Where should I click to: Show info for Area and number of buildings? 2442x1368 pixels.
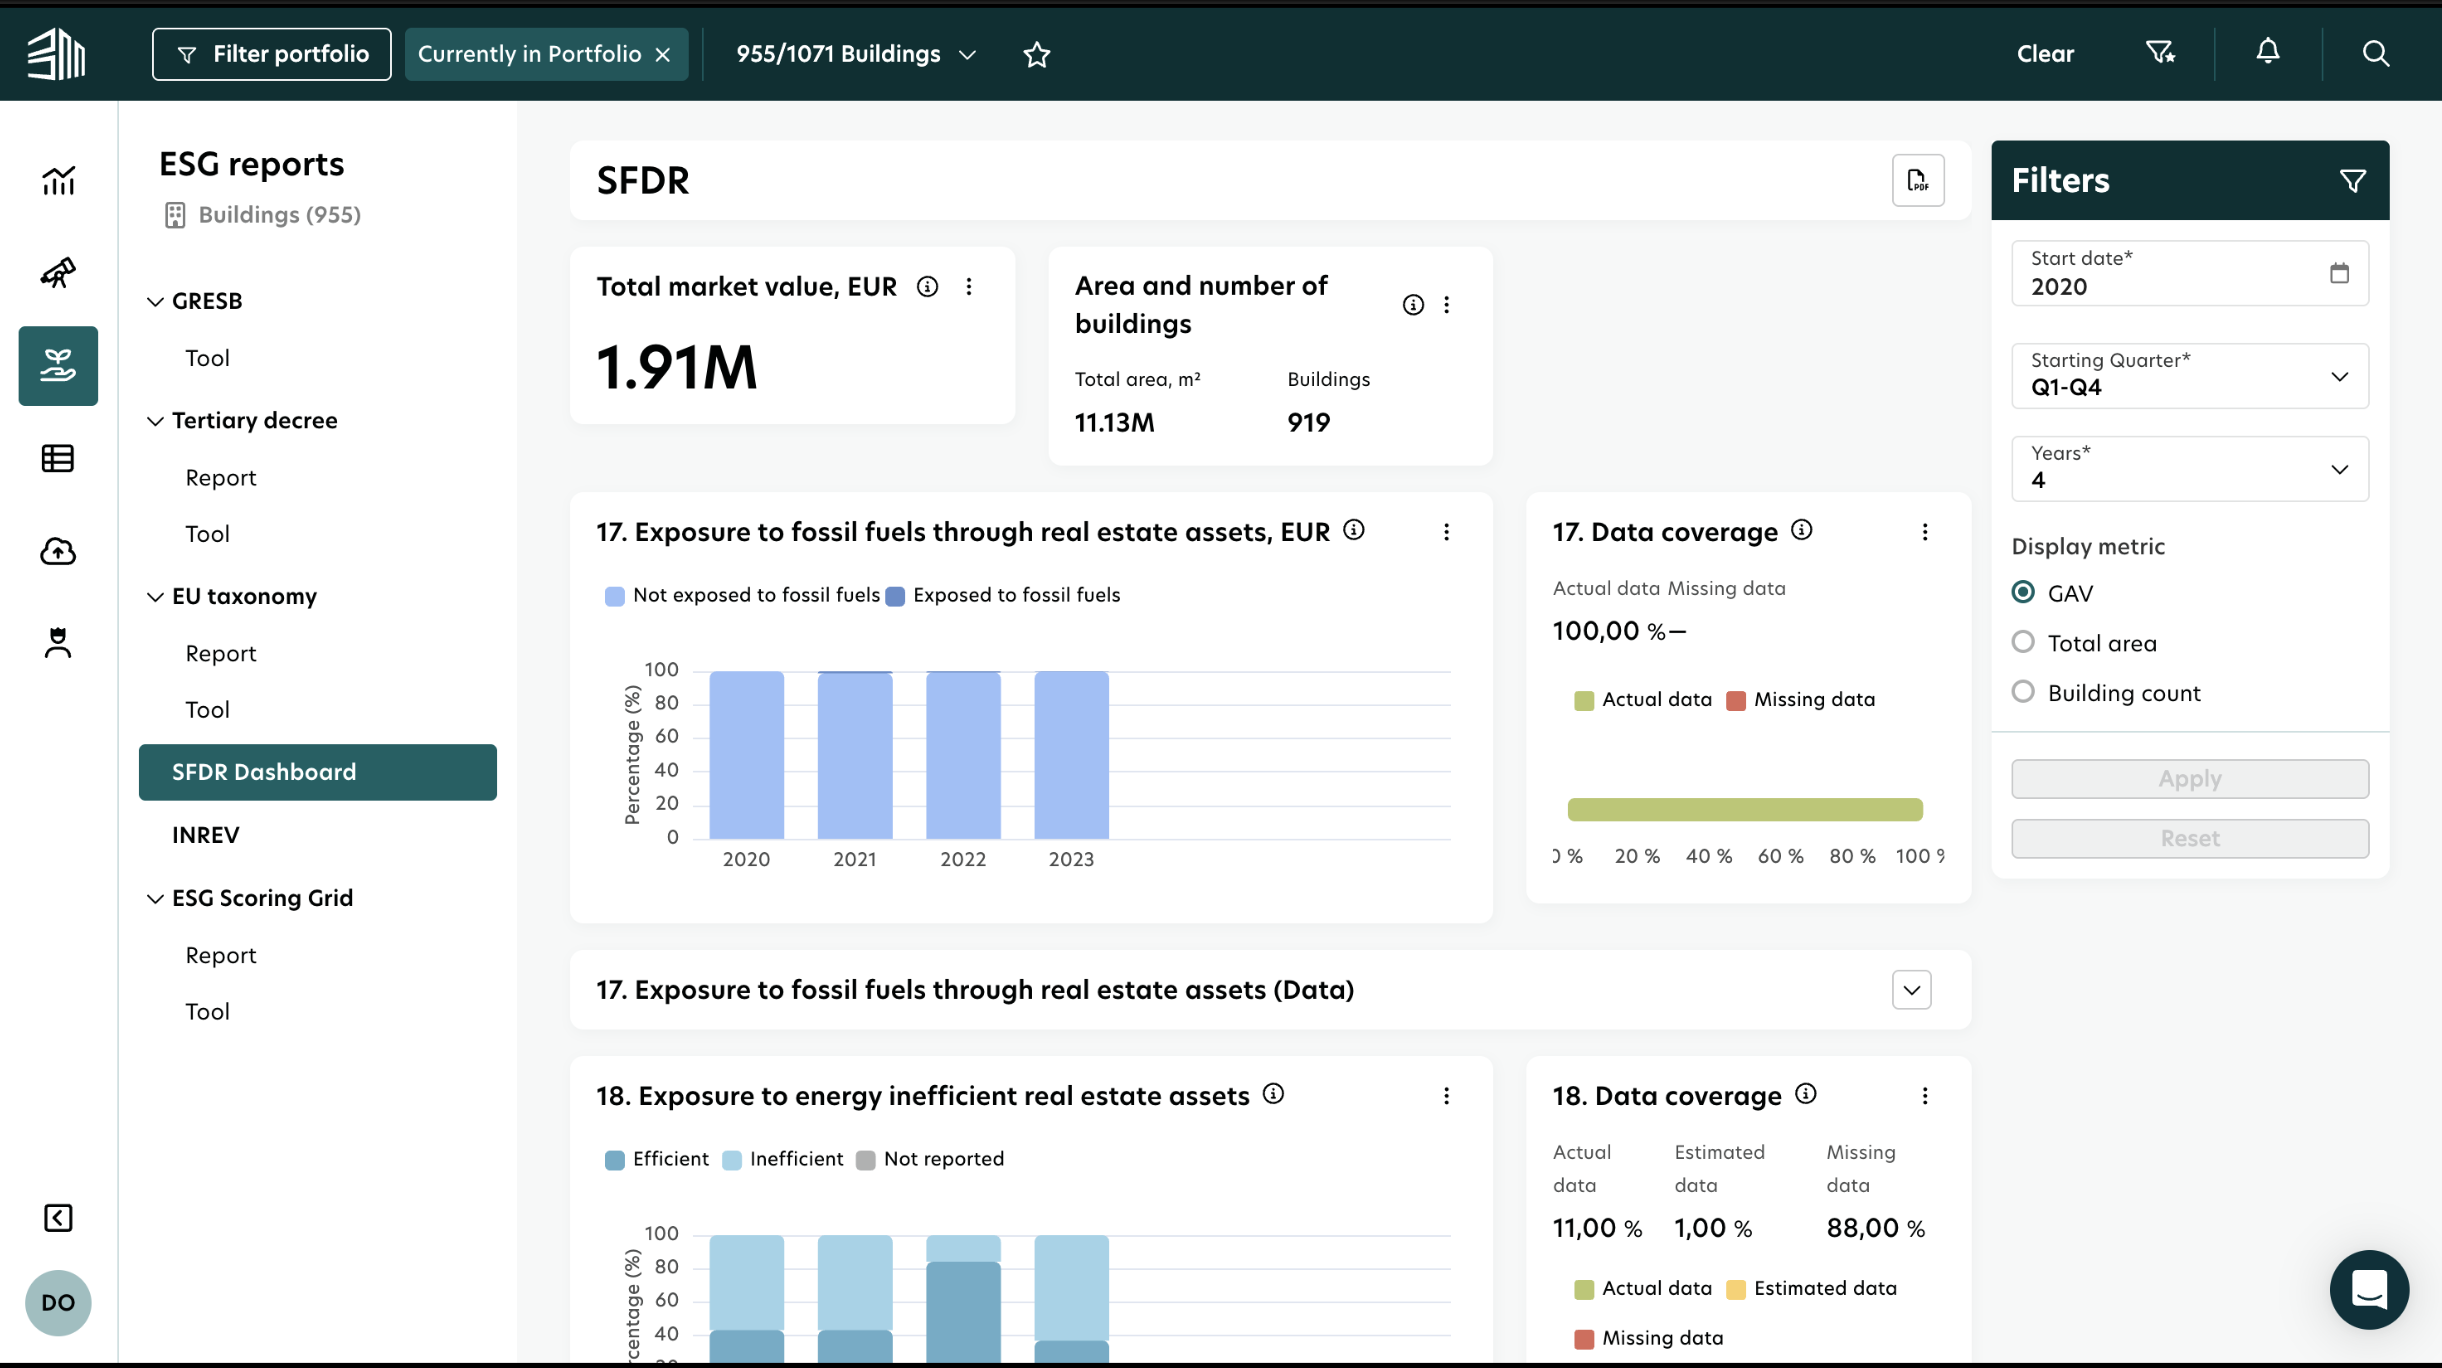pyautogui.click(x=1413, y=305)
